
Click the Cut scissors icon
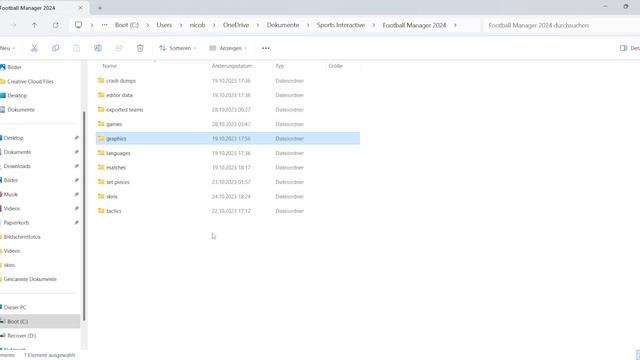(x=34, y=48)
